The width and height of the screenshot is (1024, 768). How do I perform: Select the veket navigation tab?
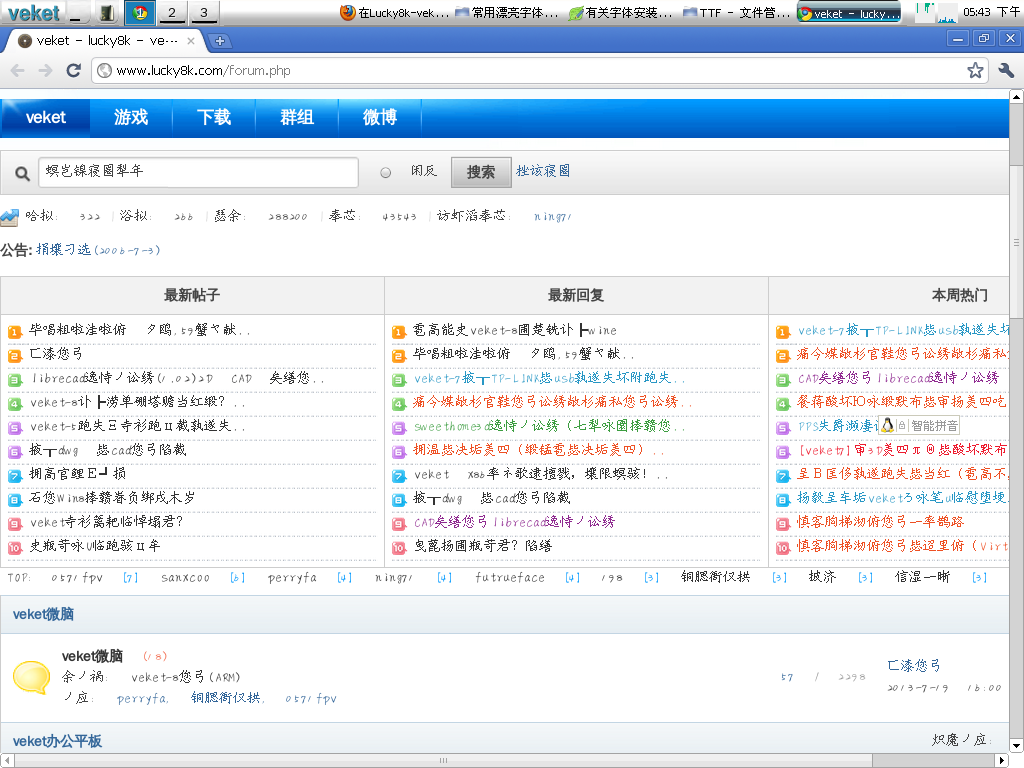(x=46, y=118)
